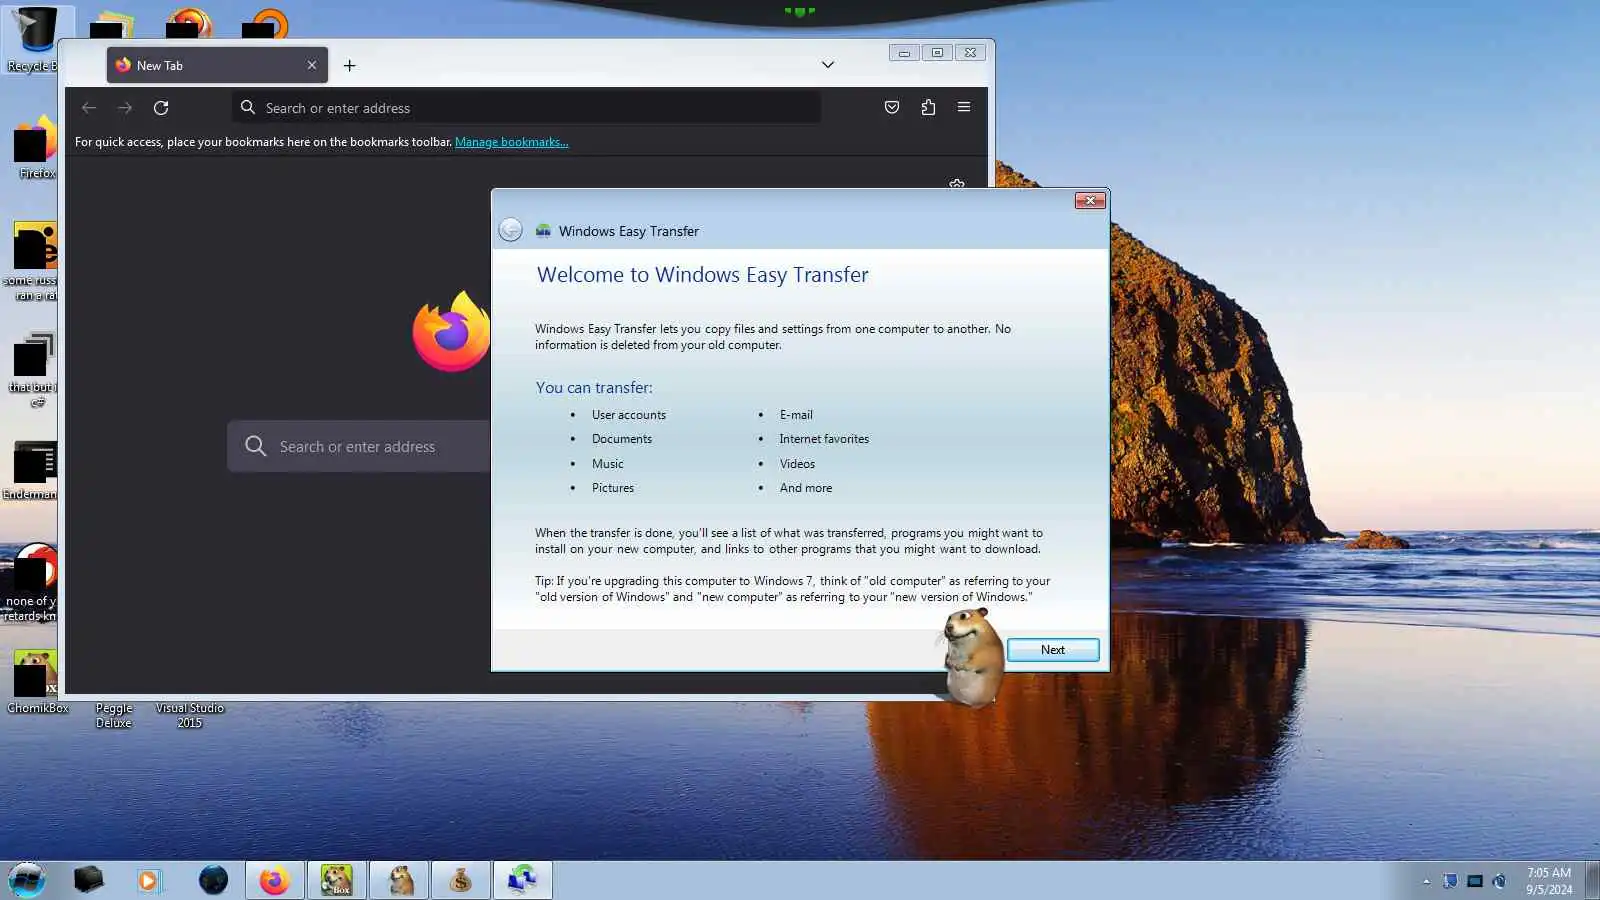This screenshot has height=900, width=1600.
Task: Go forward one page in Firefox
Action: 125,108
